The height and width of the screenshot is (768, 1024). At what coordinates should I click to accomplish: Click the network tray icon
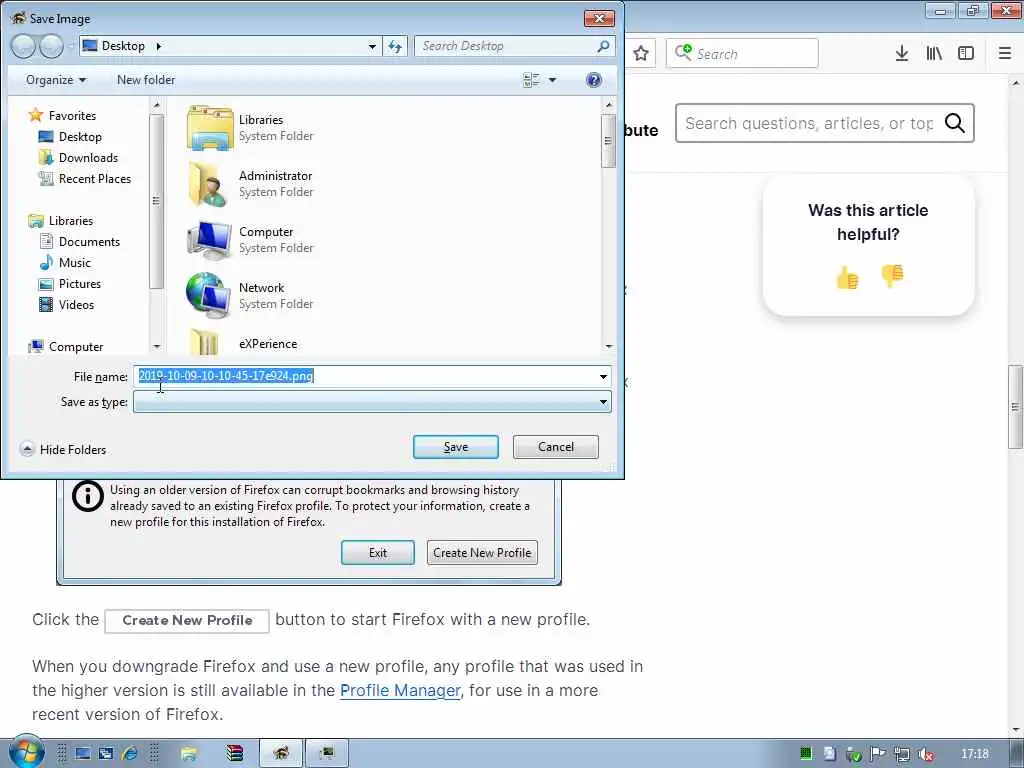(901, 754)
